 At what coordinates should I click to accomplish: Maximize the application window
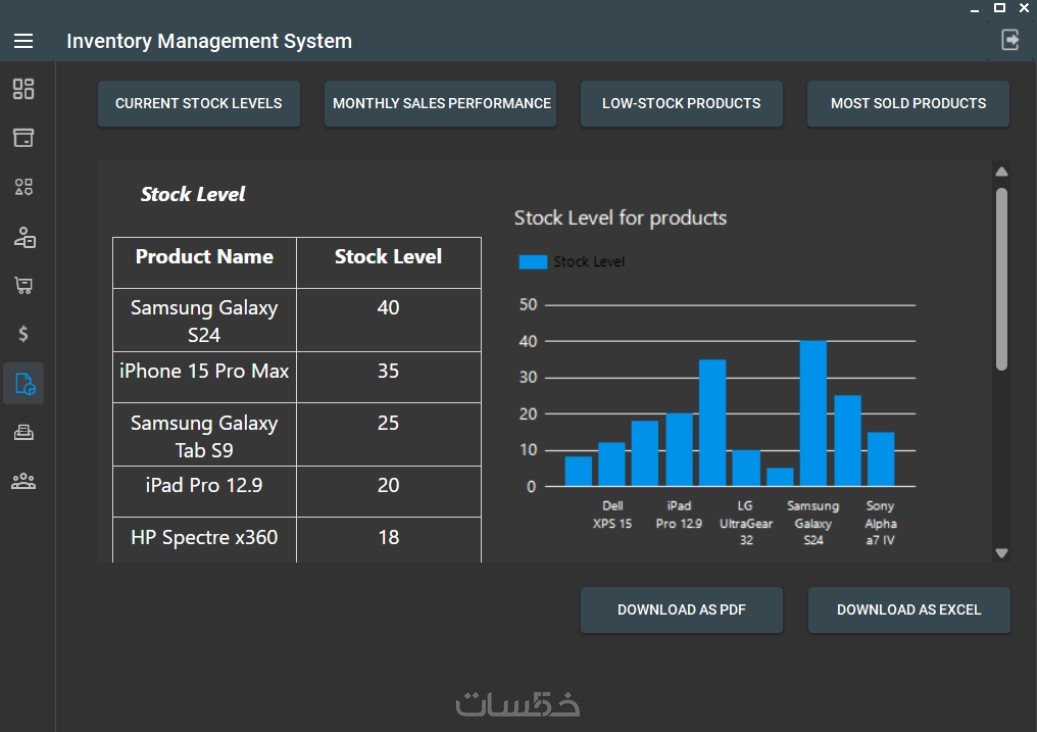click(999, 8)
